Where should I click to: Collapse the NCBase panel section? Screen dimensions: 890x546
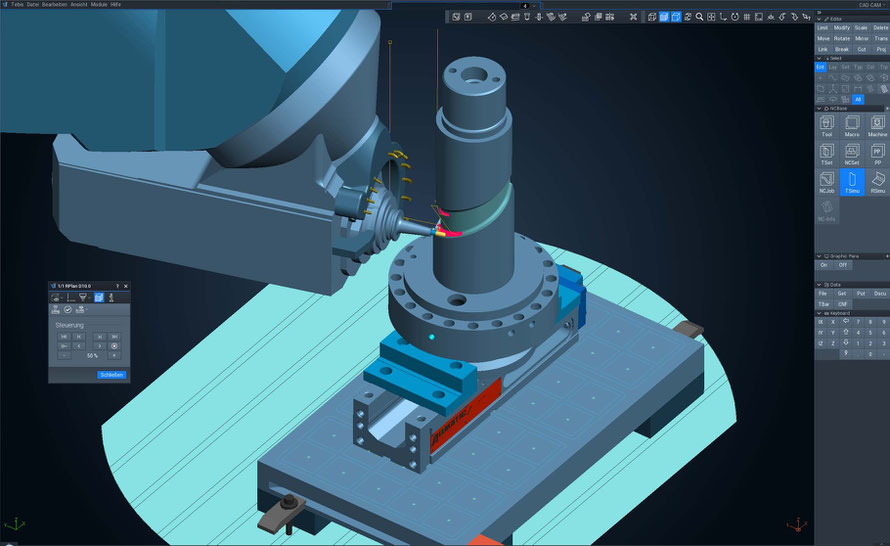(x=819, y=108)
